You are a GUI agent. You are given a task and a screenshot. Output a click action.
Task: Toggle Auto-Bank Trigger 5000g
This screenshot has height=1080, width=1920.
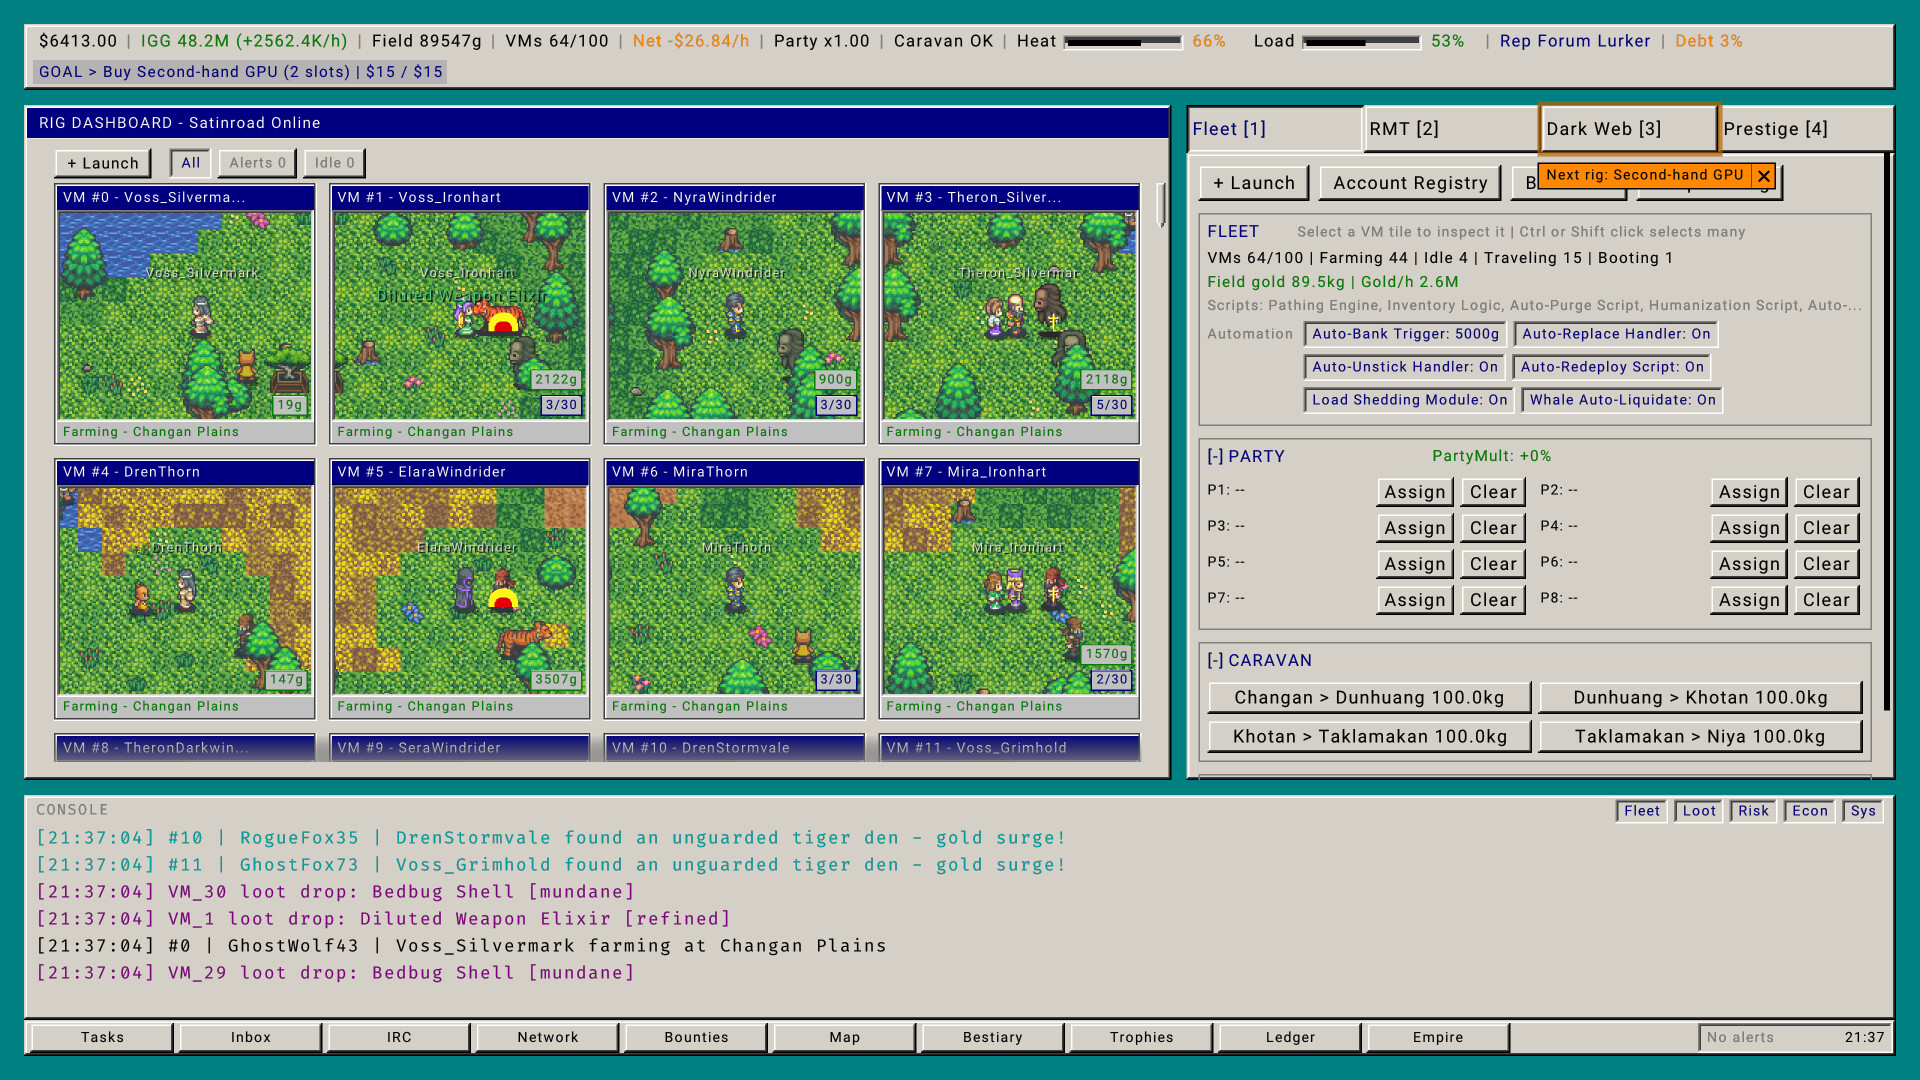point(1405,334)
